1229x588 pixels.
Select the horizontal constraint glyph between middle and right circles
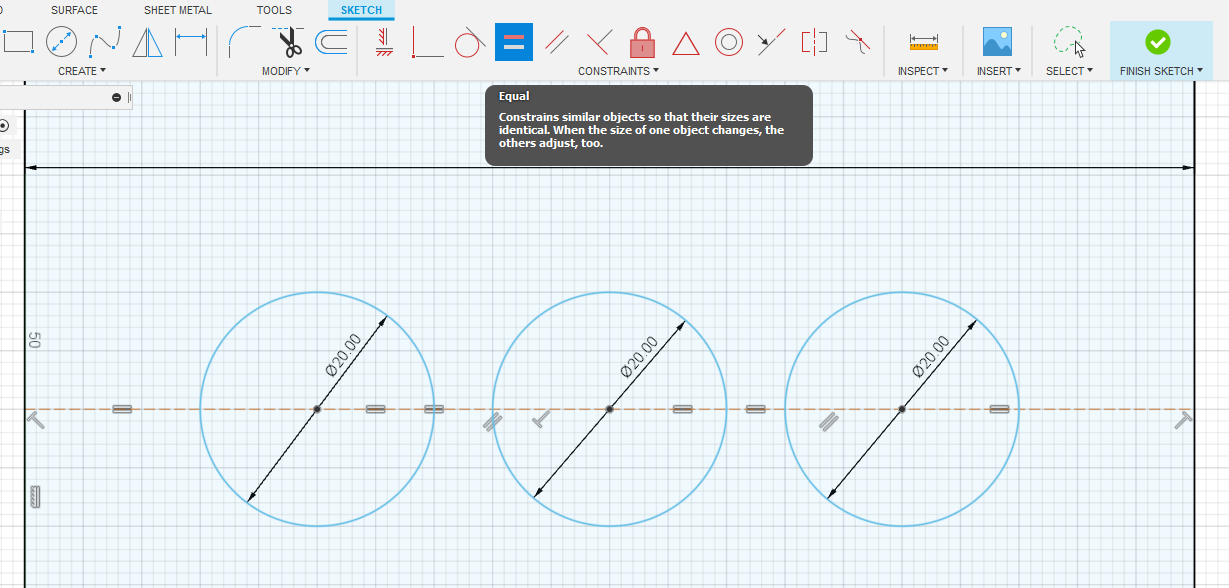pyautogui.click(x=756, y=409)
